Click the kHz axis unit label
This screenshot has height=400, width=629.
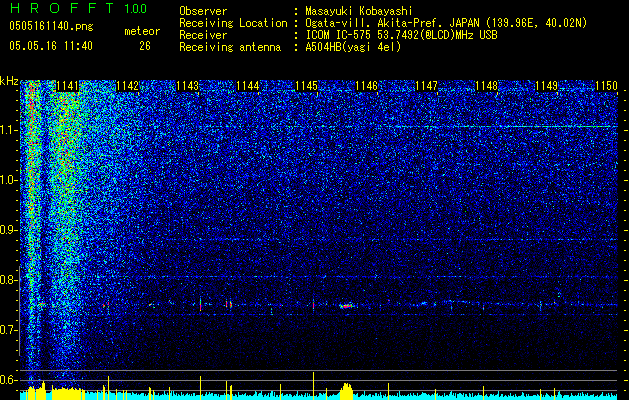pyautogui.click(x=9, y=81)
